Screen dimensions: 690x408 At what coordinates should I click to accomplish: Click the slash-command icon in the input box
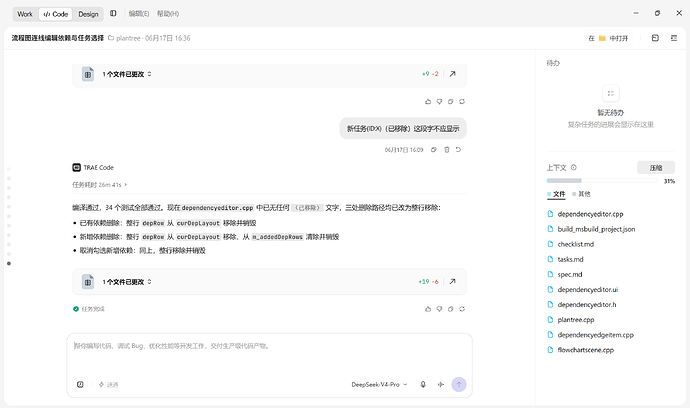(80, 384)
